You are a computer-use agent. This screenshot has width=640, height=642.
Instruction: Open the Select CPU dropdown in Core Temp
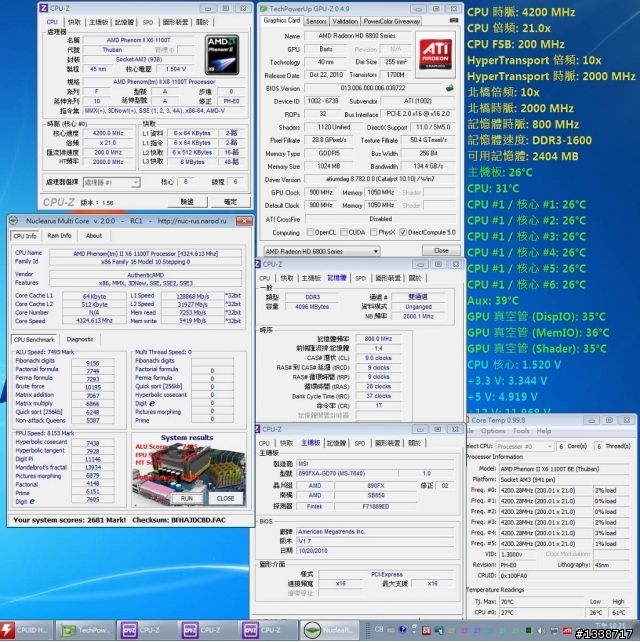(524, 446)
